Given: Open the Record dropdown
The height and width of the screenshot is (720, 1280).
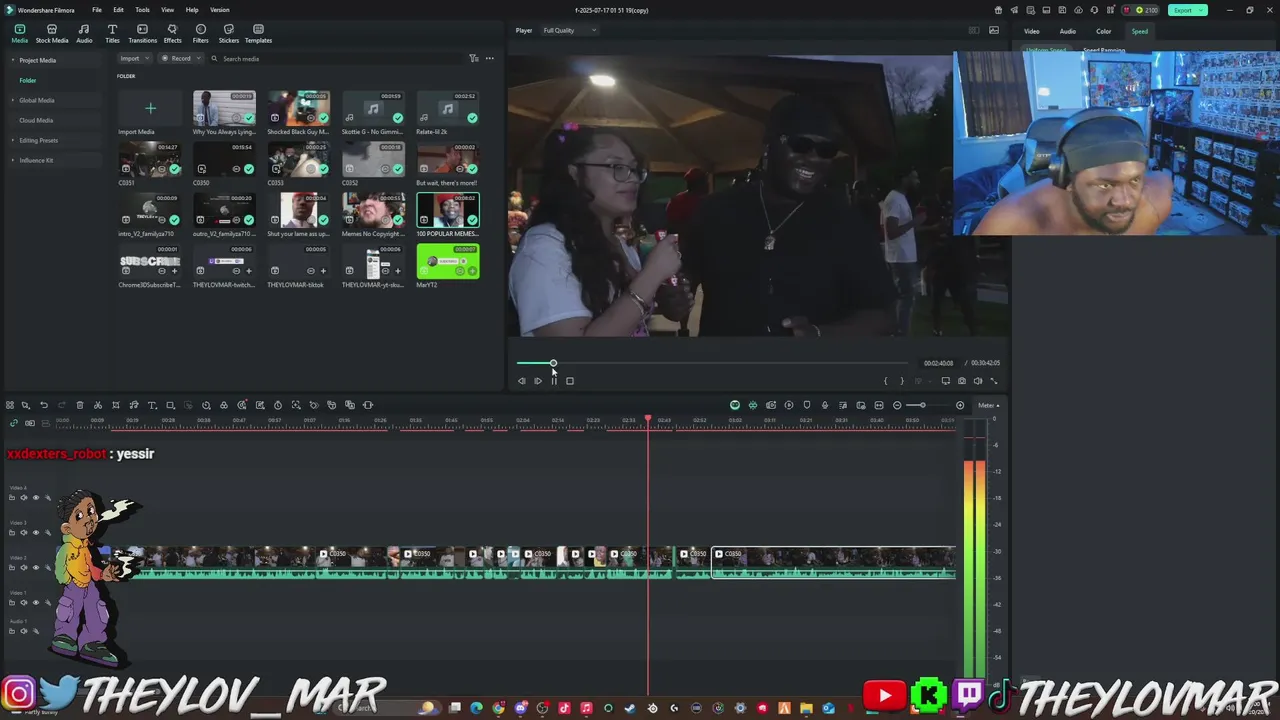Looking at the screenshot, I should pyautogui.click(x=181, y=58).
